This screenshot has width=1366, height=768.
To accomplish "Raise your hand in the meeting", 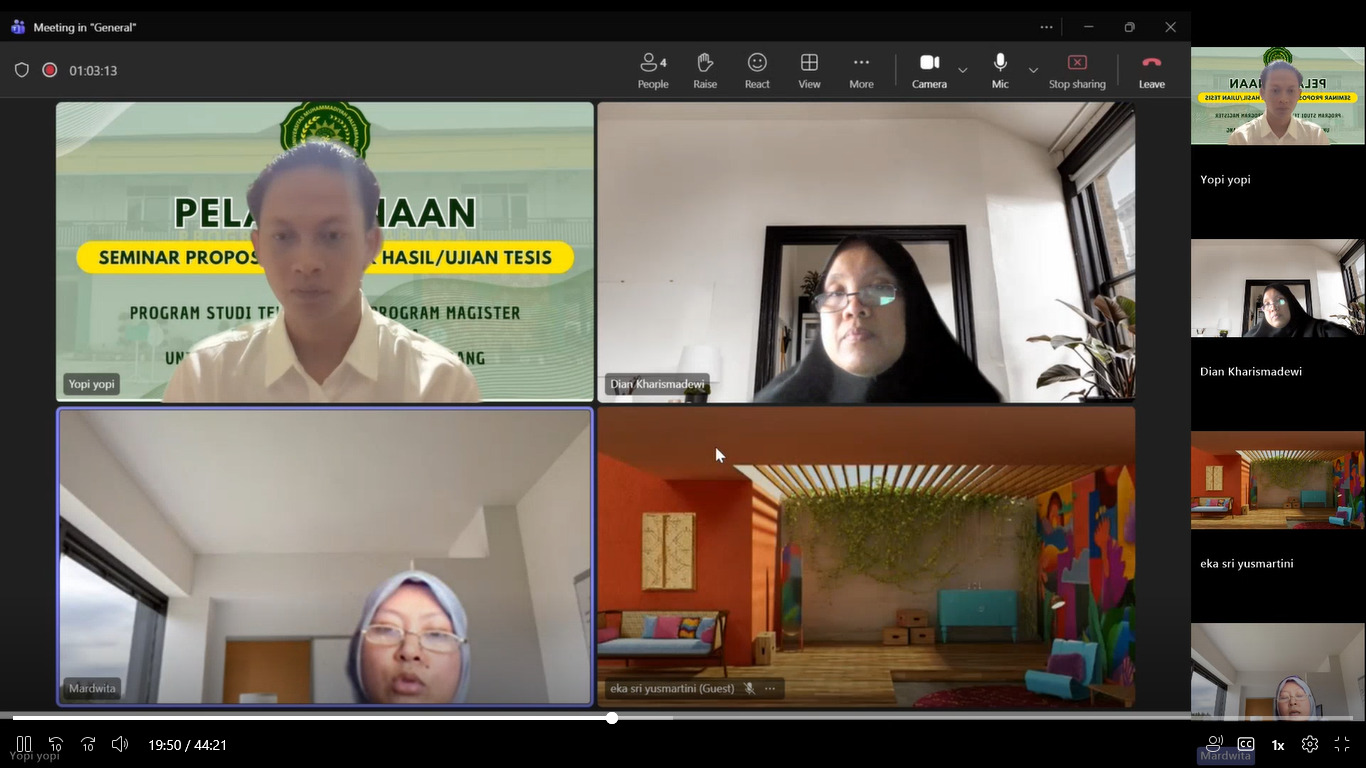I will tap(705, 70).
